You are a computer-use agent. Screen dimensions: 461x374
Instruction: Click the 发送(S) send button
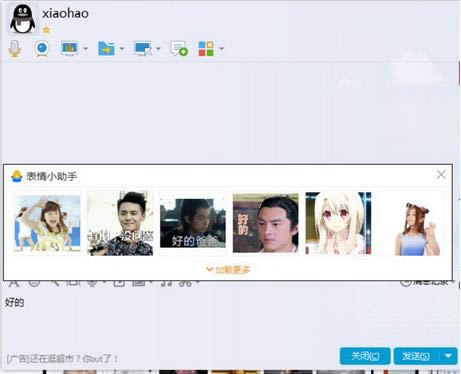416,356
